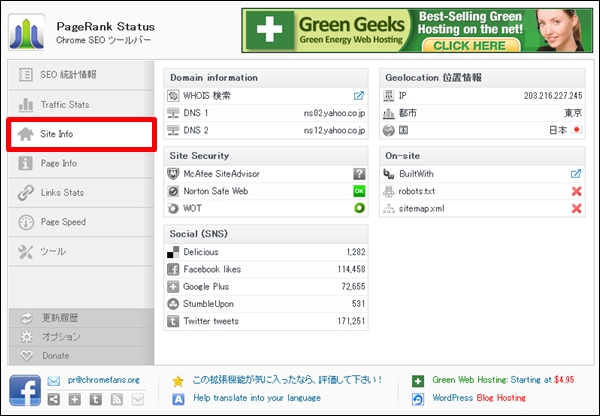Image resolution: width=600 pixels, height=416 pixels.
Task: Click IP value 203.216.227.245
Action: (553, 96)
